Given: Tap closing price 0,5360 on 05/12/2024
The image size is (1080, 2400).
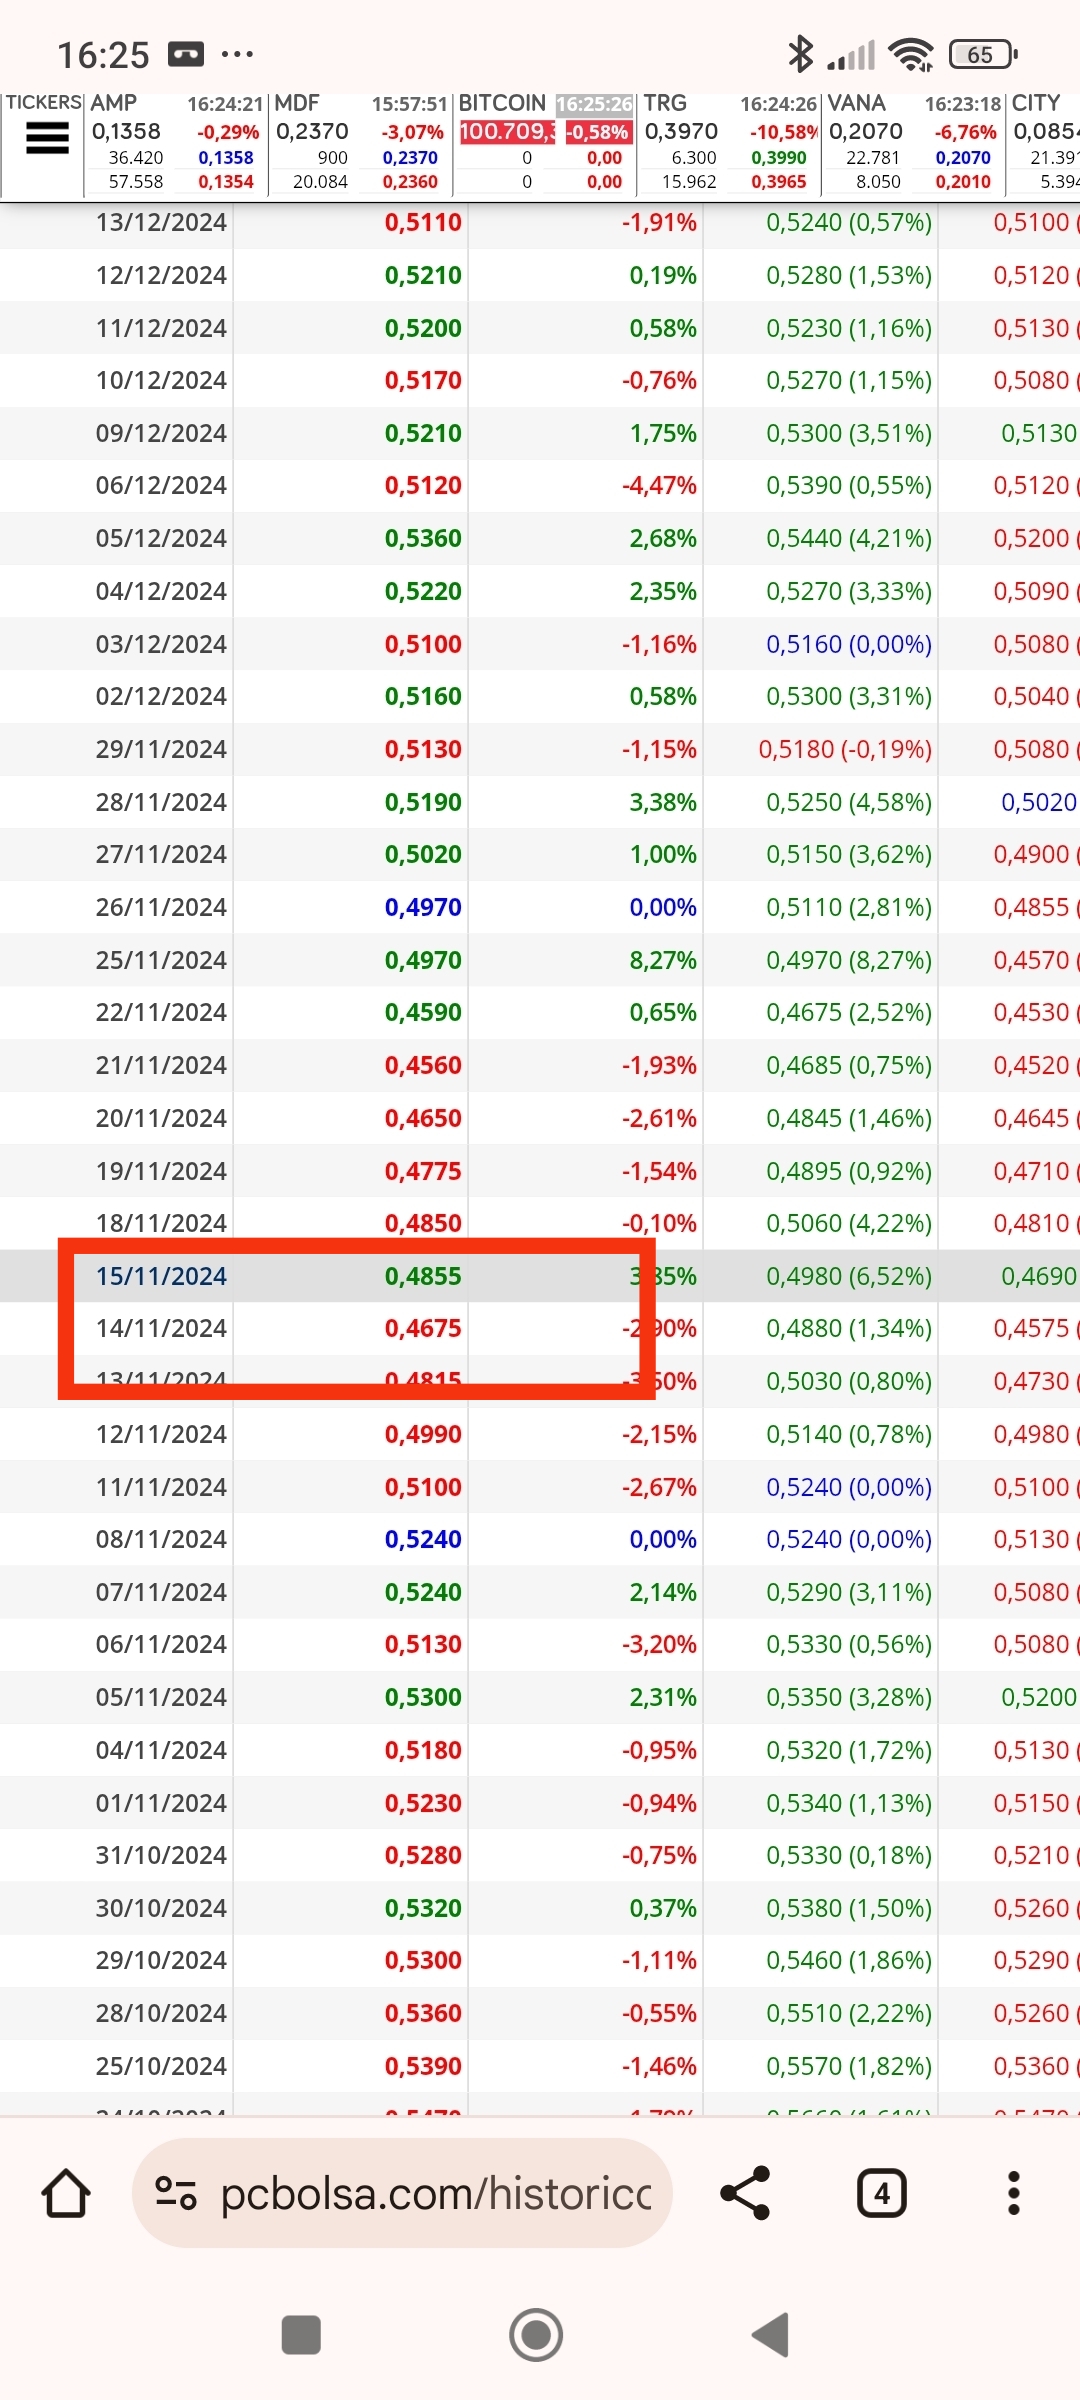Looking at the screenshot, I should point(423,538).
